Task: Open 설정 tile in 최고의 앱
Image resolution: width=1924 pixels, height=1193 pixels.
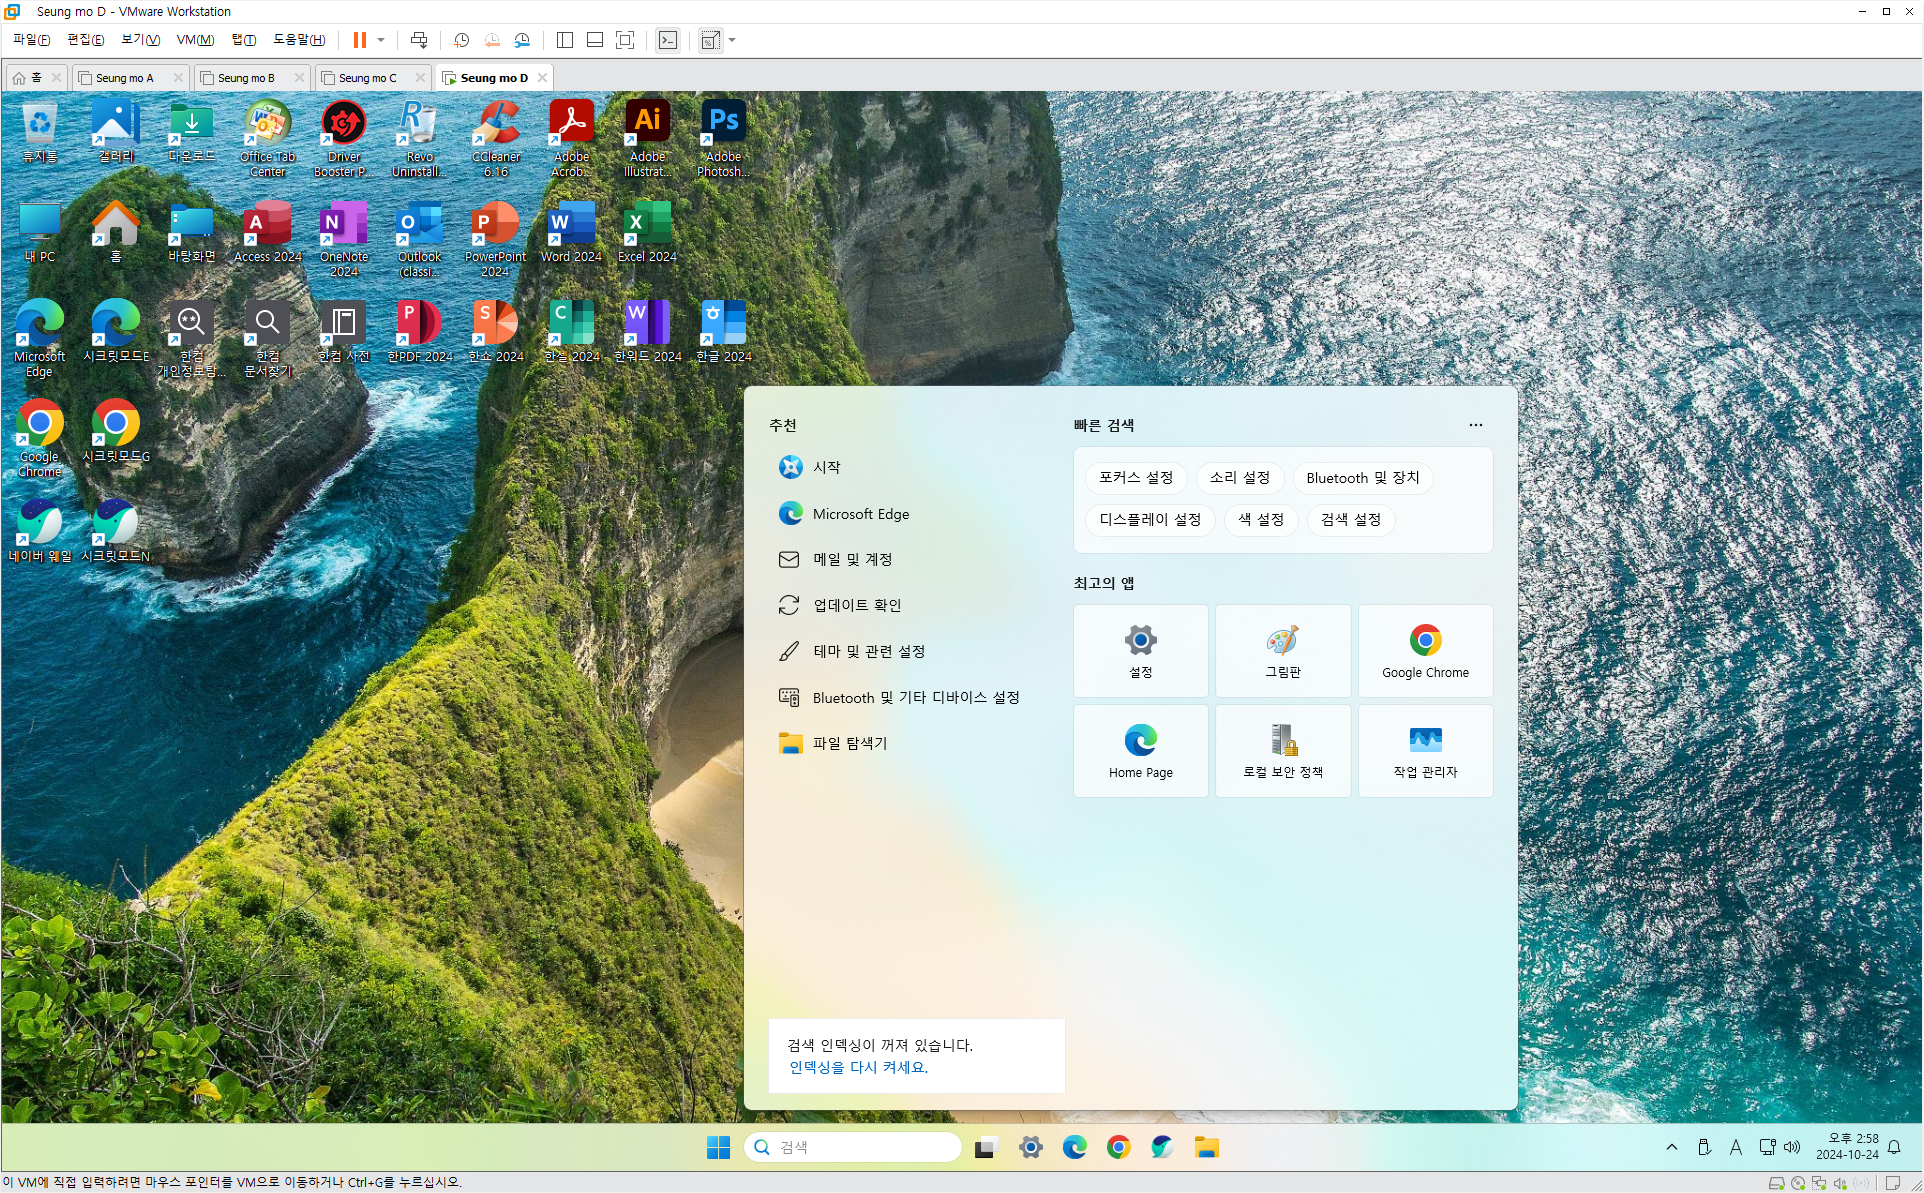Action: coord(1141,651)
